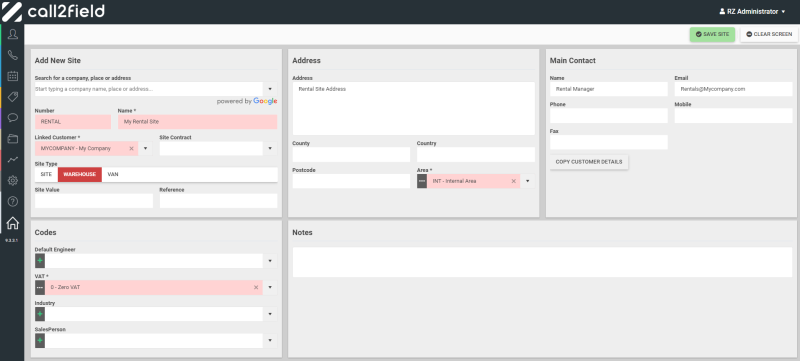800x361 pixels.
Task: Click the Mobile input field
Action: 733,116
